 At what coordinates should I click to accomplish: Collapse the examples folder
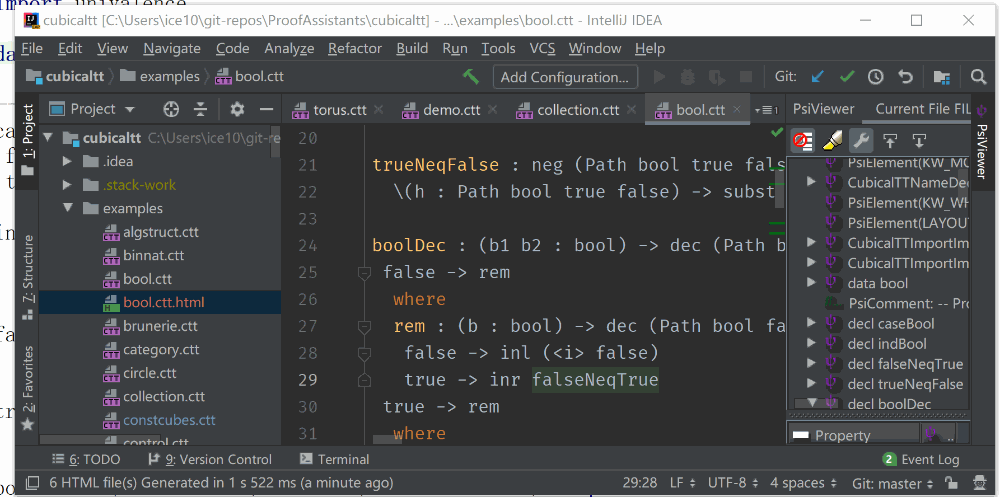click(x=67, y=209)
